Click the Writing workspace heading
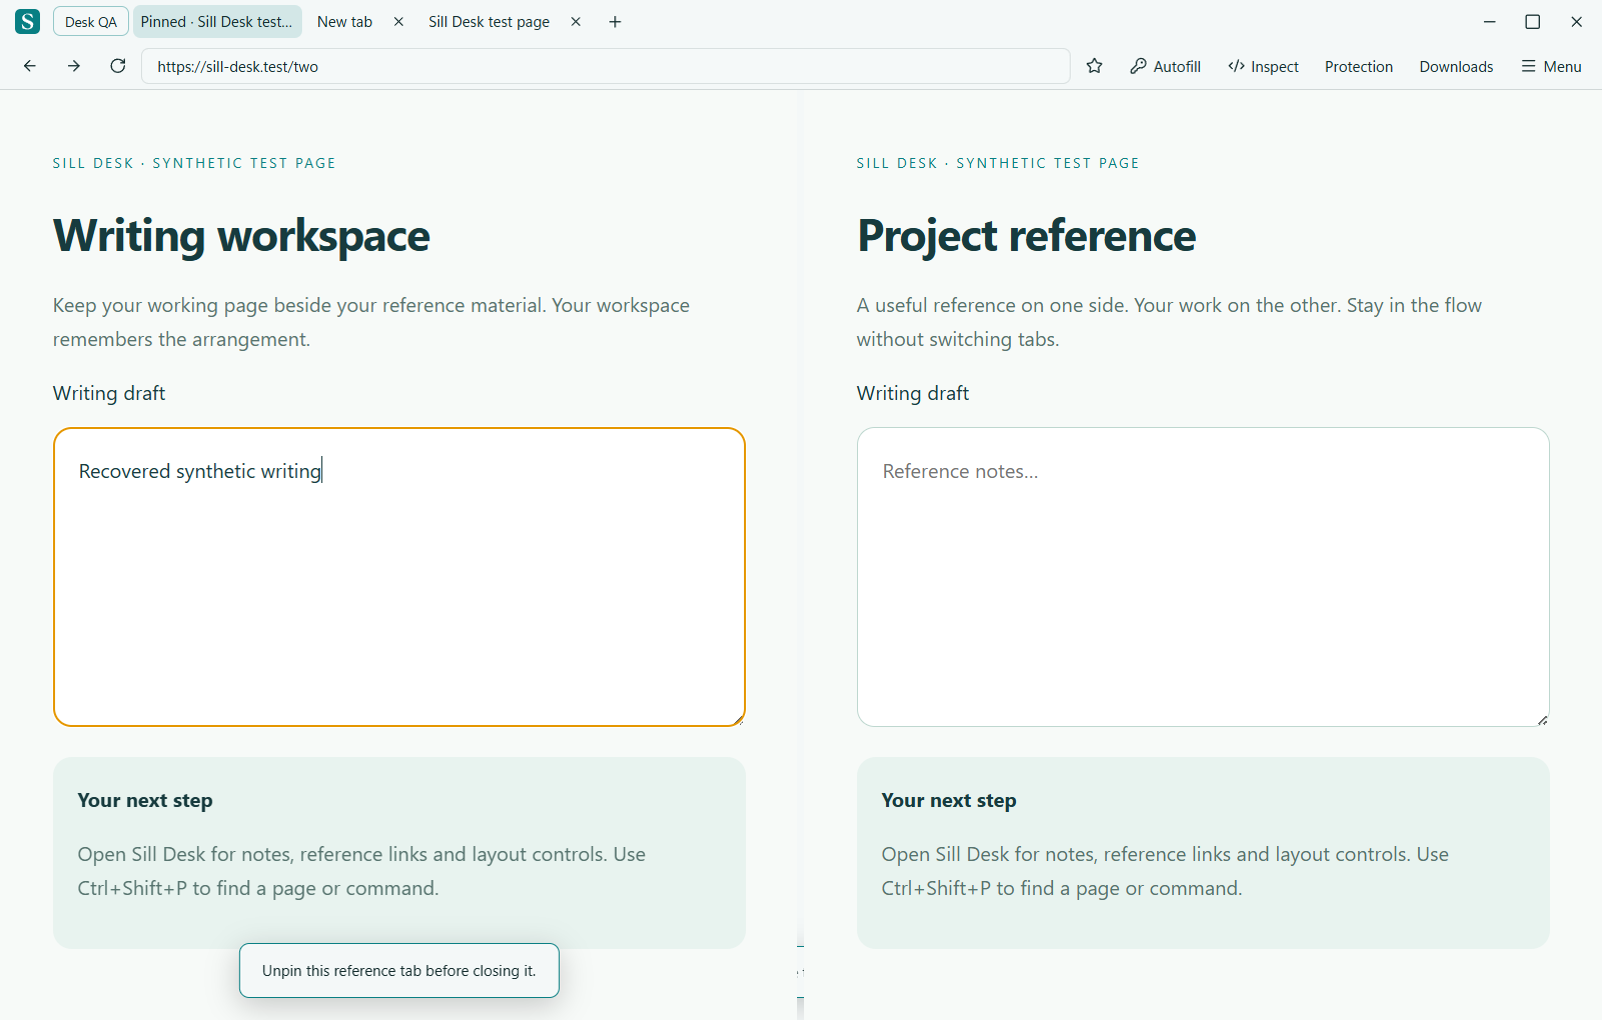Image resolution: width=1602 pixels, height=1020 pixels. [241, 236]
